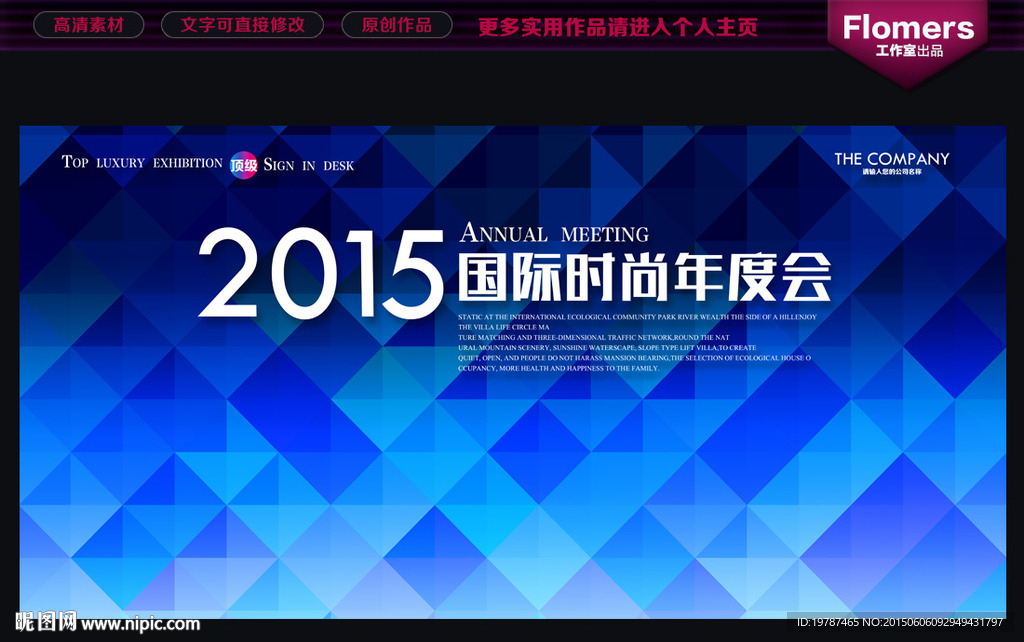Click the ID:19787465 number text
1024x642 pixels.
827,622
